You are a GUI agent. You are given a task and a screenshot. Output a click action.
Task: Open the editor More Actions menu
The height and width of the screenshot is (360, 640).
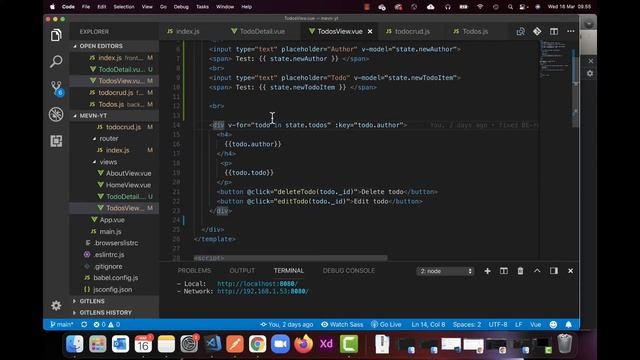tap(571, 31)
